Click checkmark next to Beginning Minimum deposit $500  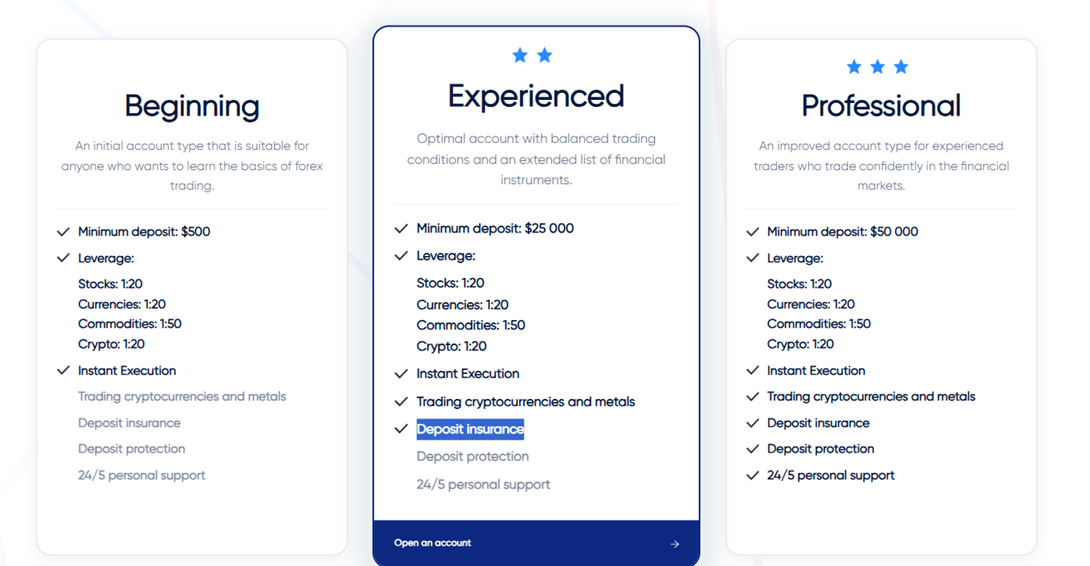tap(64, 232)
